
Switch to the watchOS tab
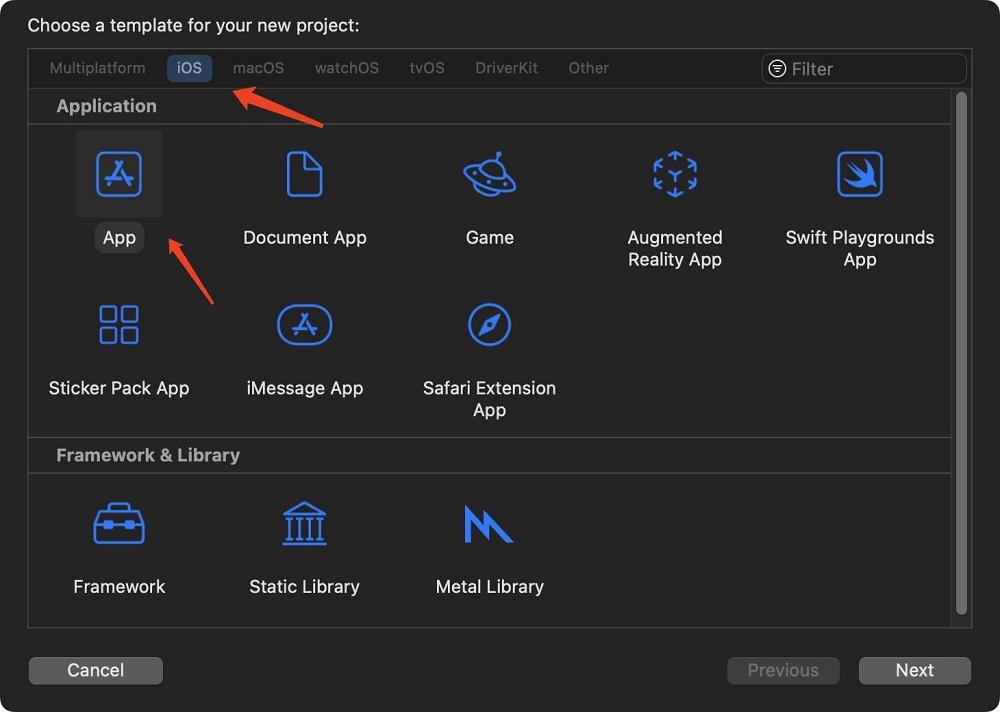click(x=347, y=68)
